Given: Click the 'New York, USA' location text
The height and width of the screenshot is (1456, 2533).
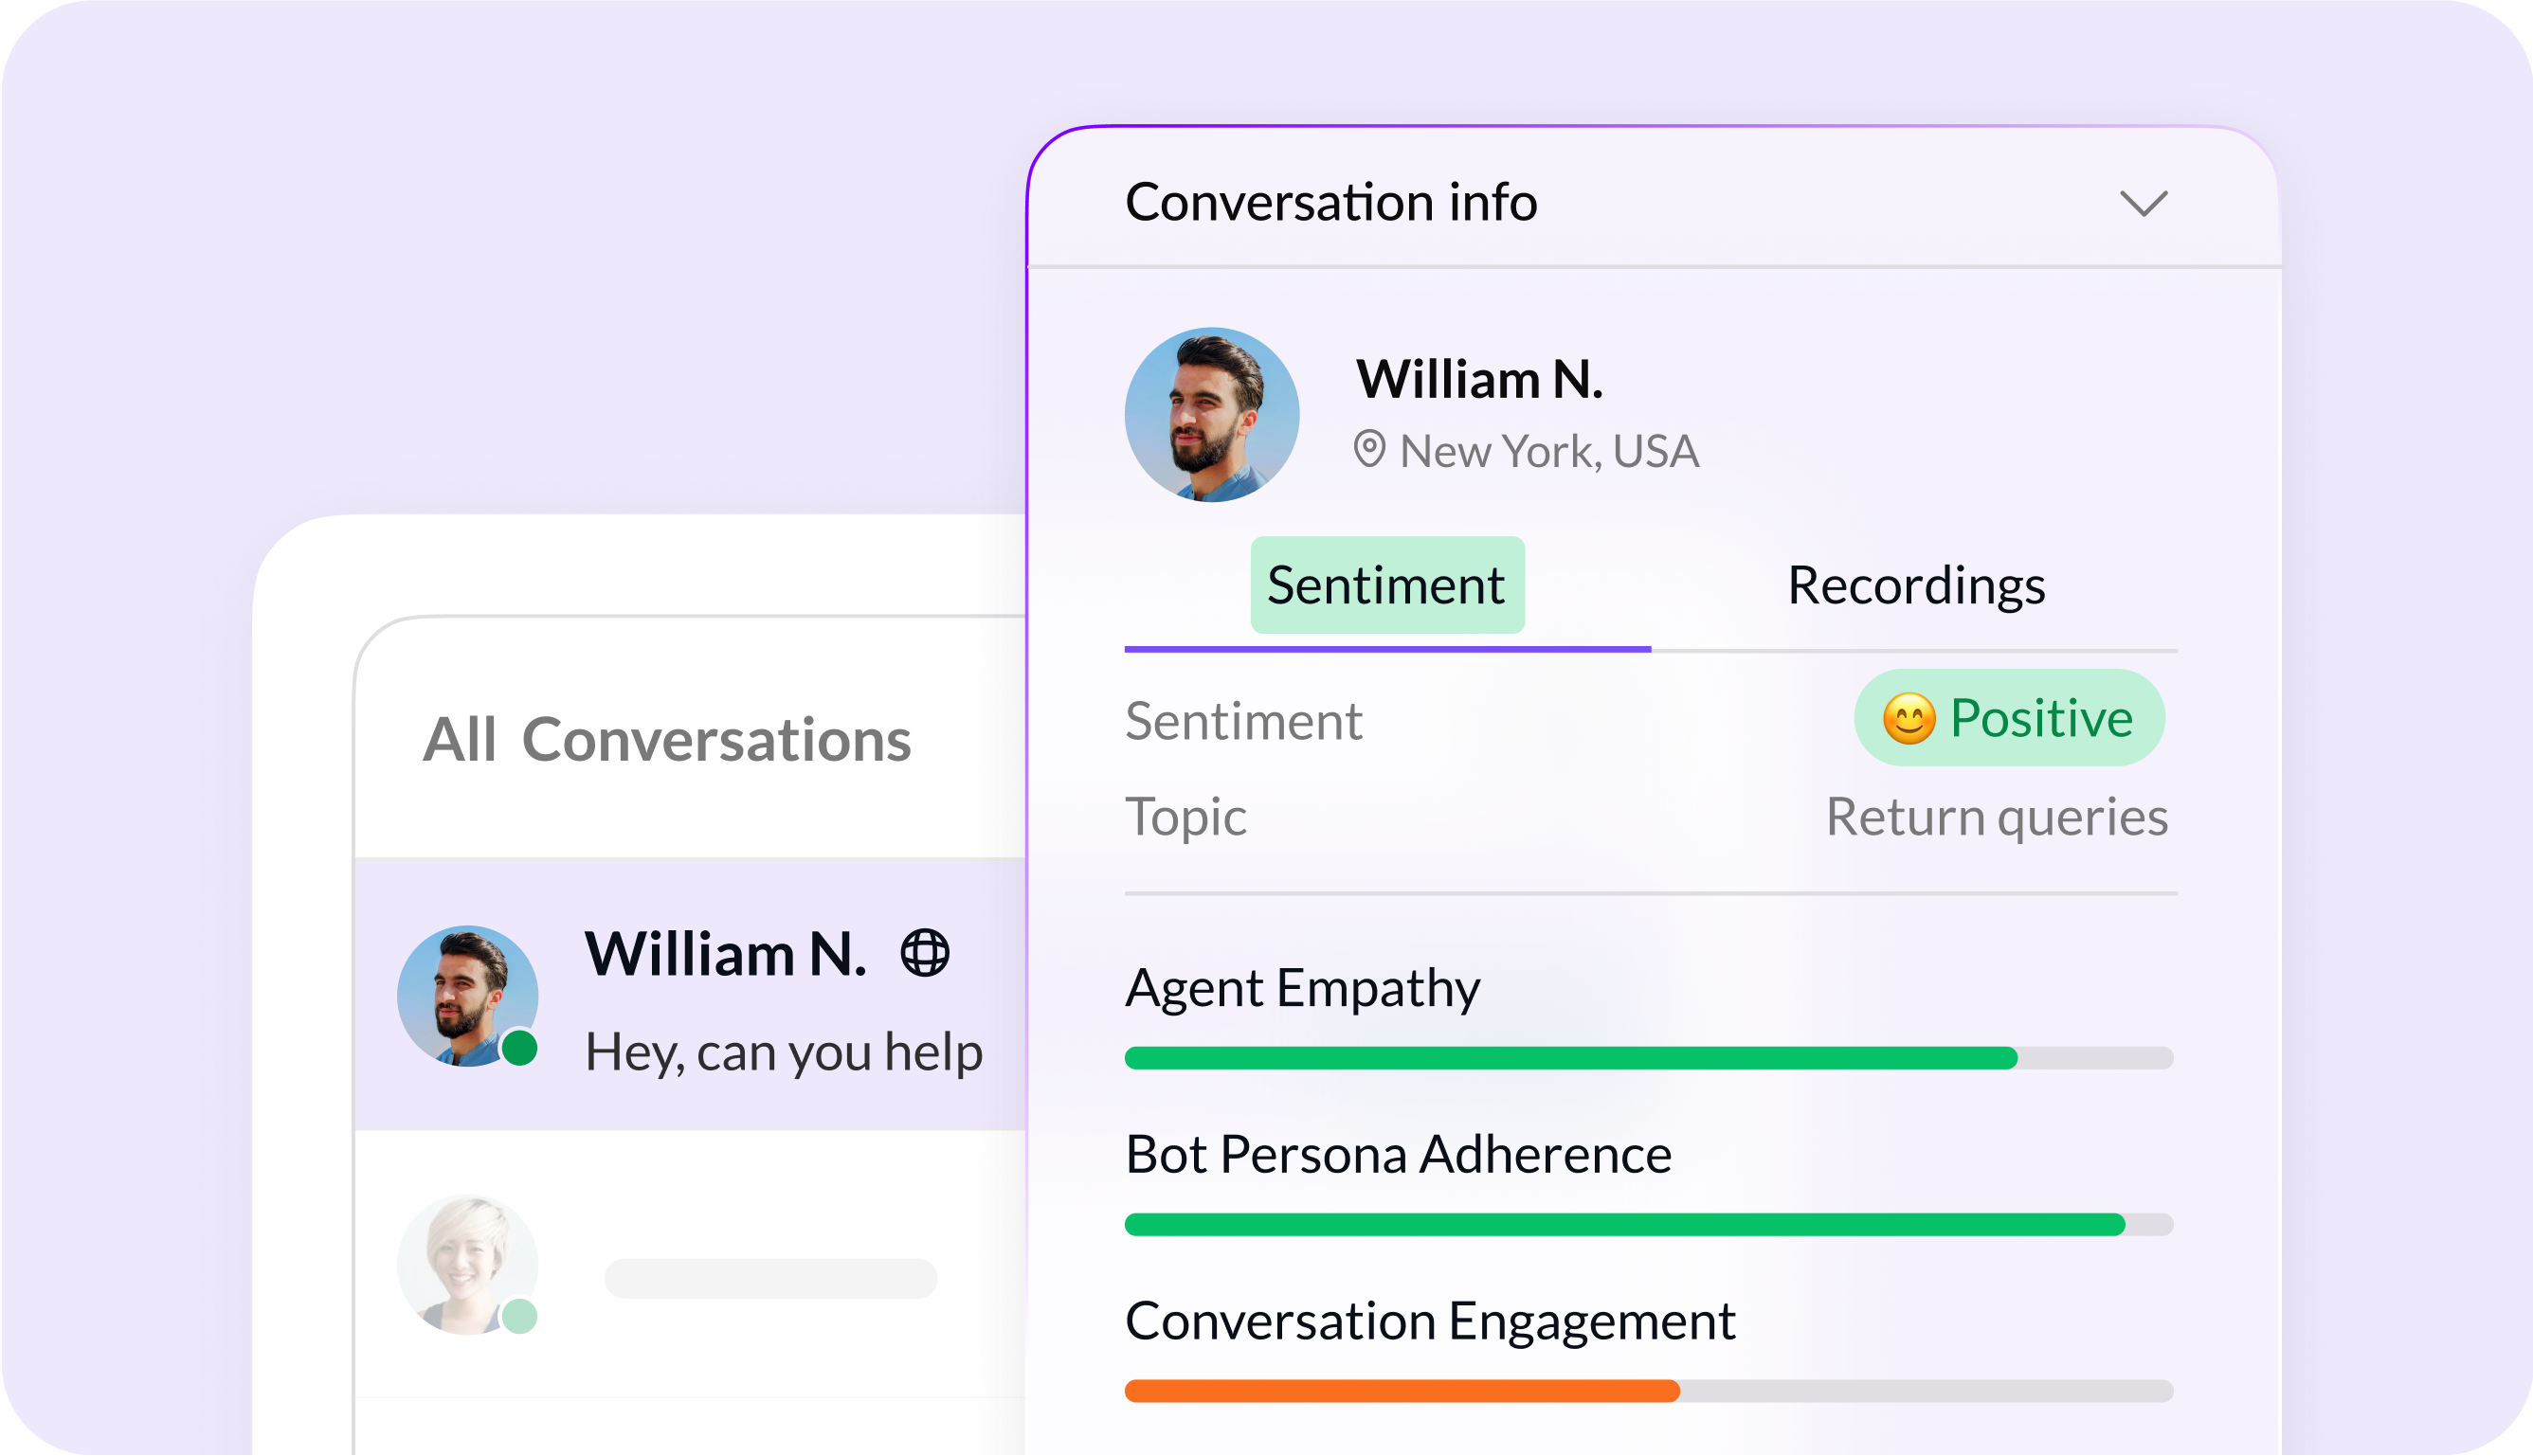Looking at the screenshot, I should pos(1549,451).
